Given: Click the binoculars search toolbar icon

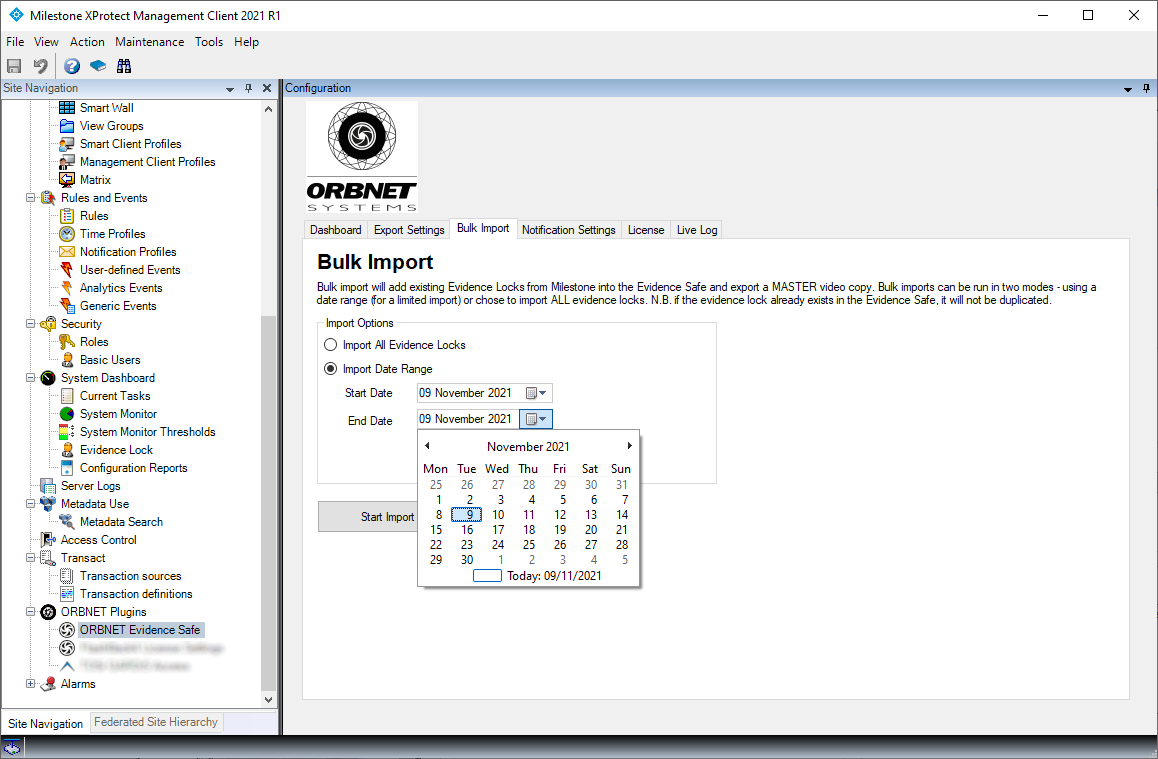Looking at the screenshot, I should (124, 66).
